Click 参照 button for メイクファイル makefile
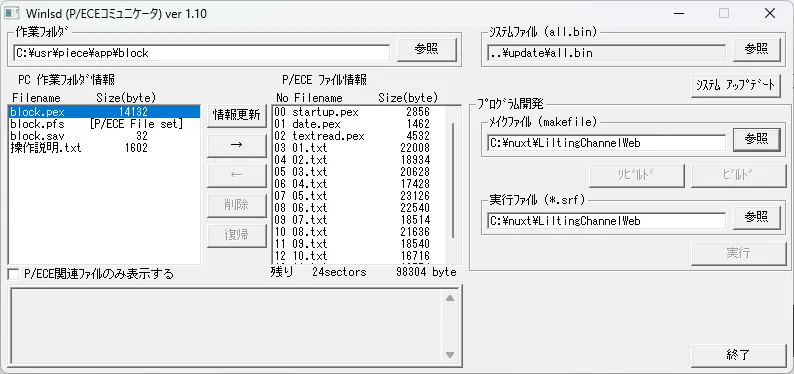The image size is (794, 374). coord(757,139)
